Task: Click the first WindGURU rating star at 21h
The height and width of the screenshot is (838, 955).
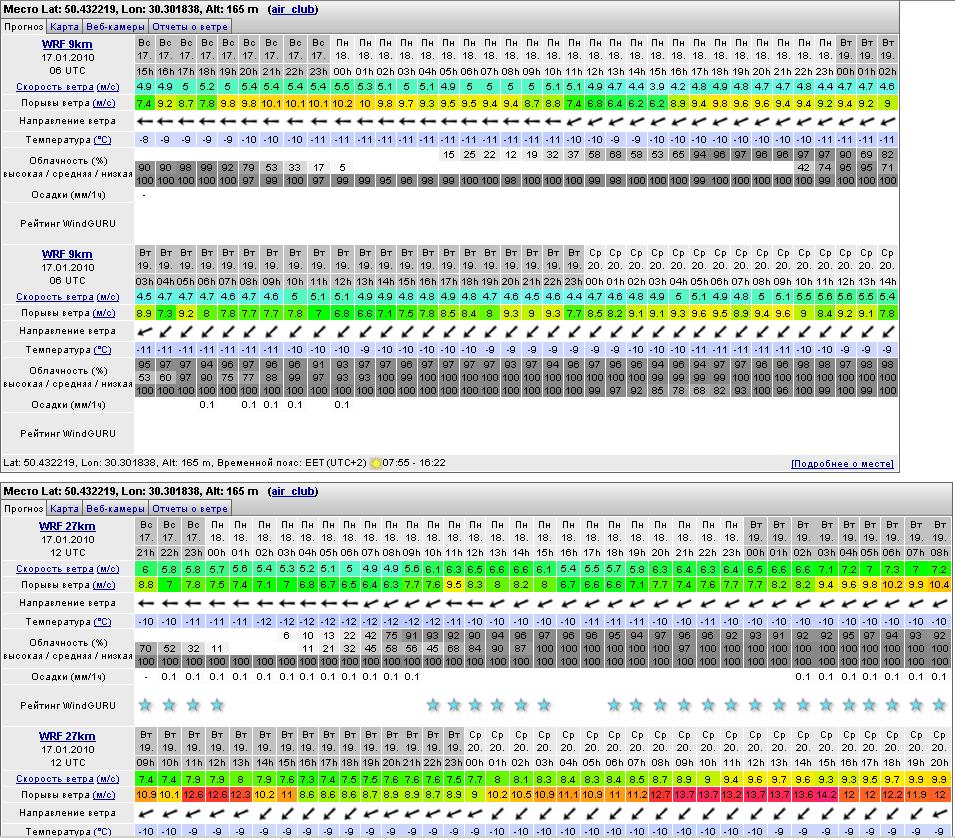Action: tap(146, 705)
